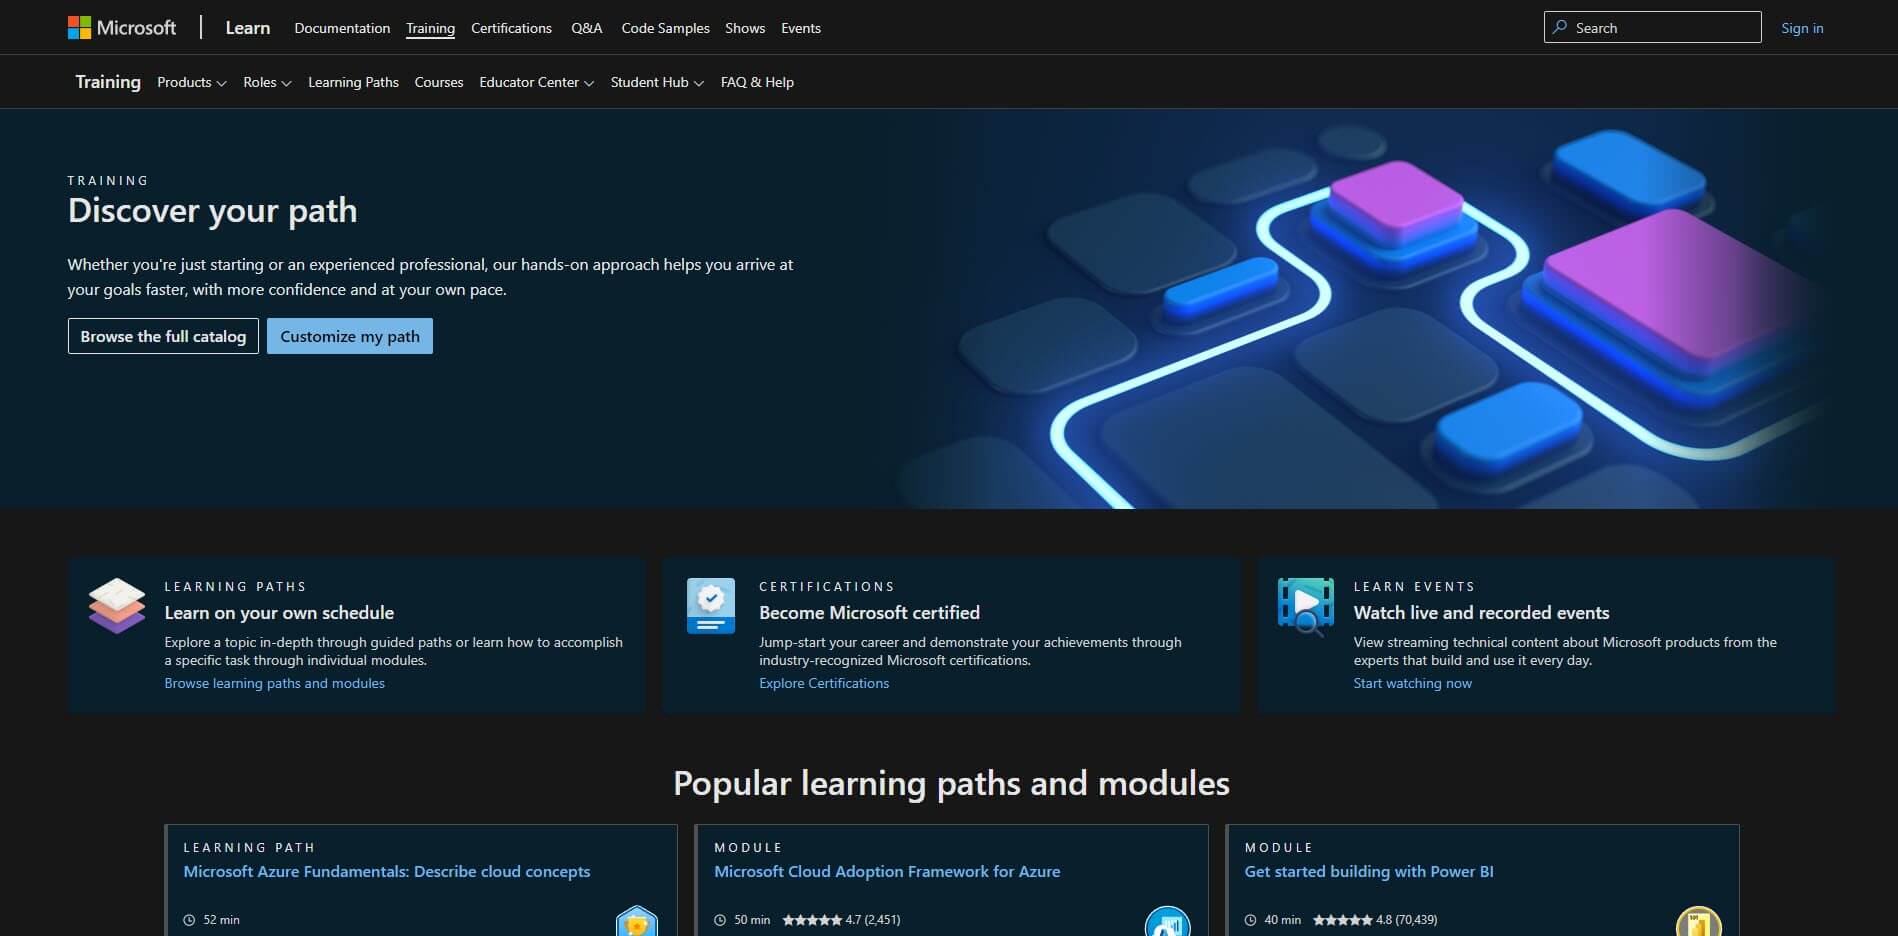The image size is (1898, 936).
Task: Click the clock icon beside 52 min
Action: click(x=189, y=920)
